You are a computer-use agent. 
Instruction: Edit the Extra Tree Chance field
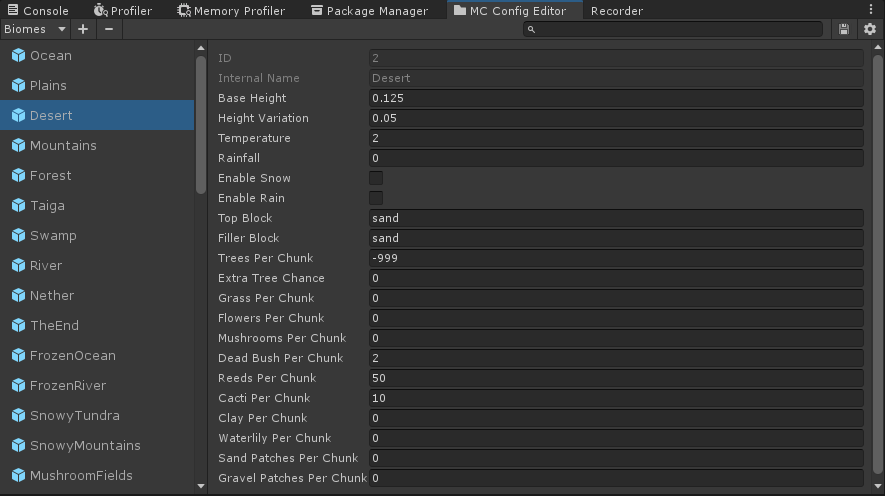[616, 278]
